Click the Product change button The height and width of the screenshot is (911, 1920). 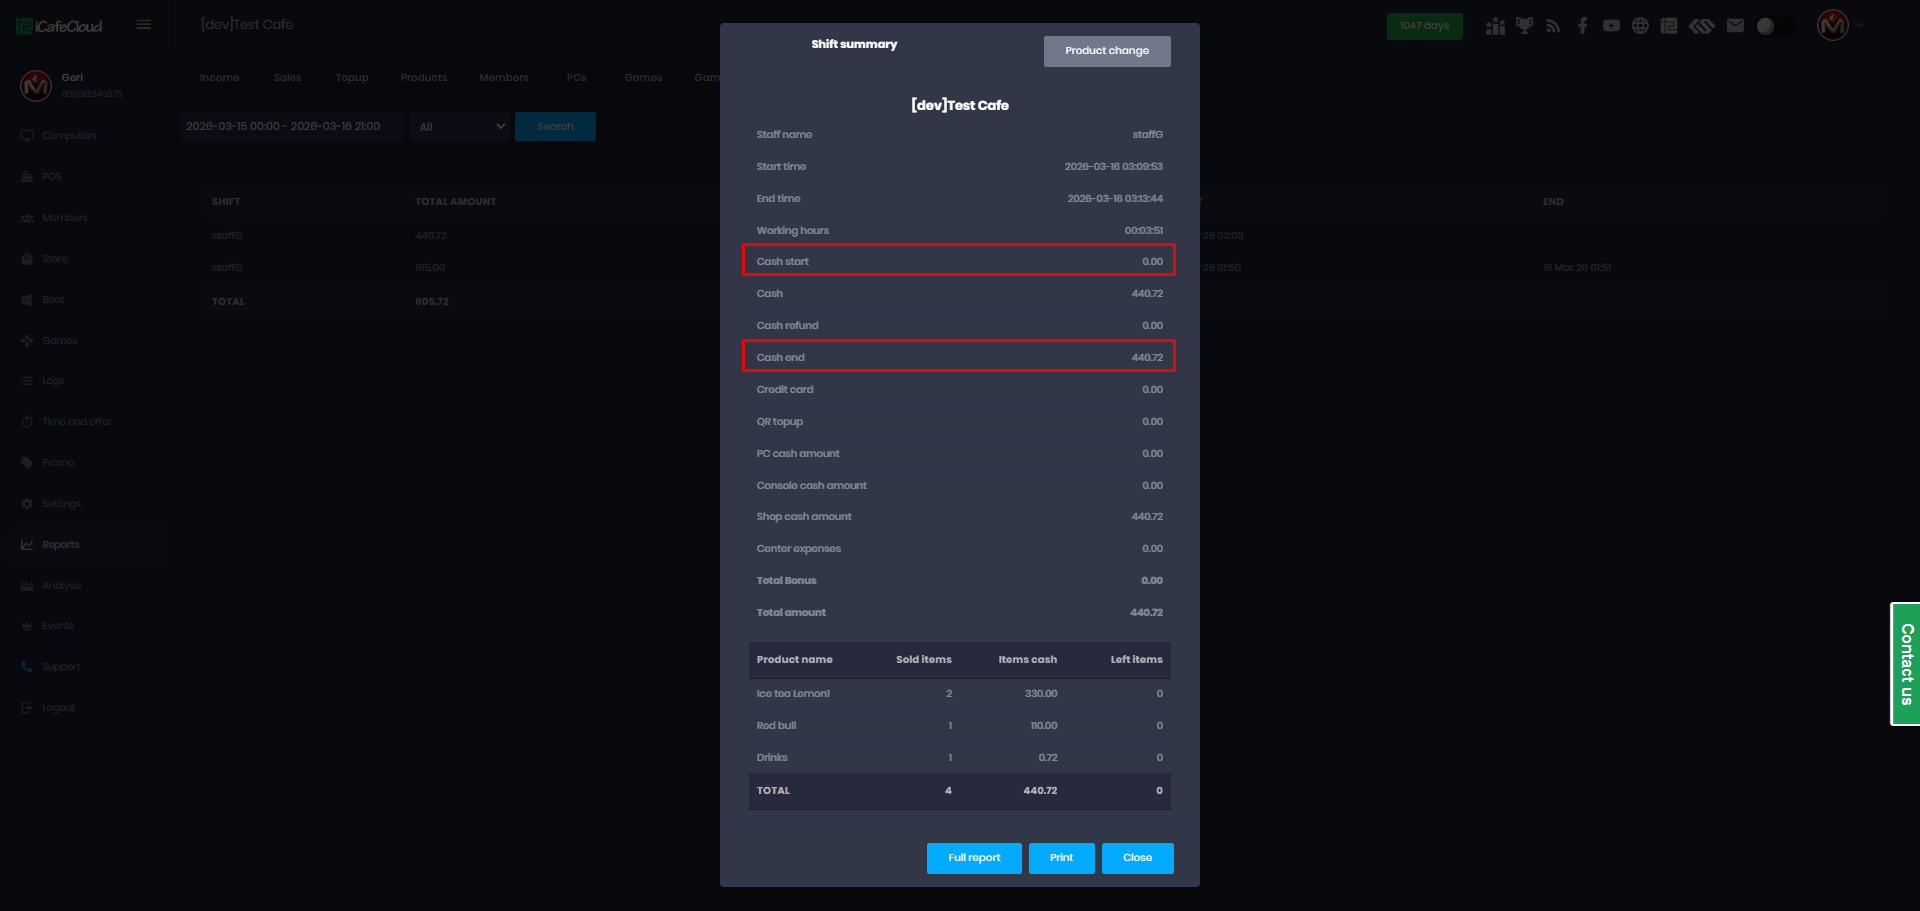point(1106,51)
